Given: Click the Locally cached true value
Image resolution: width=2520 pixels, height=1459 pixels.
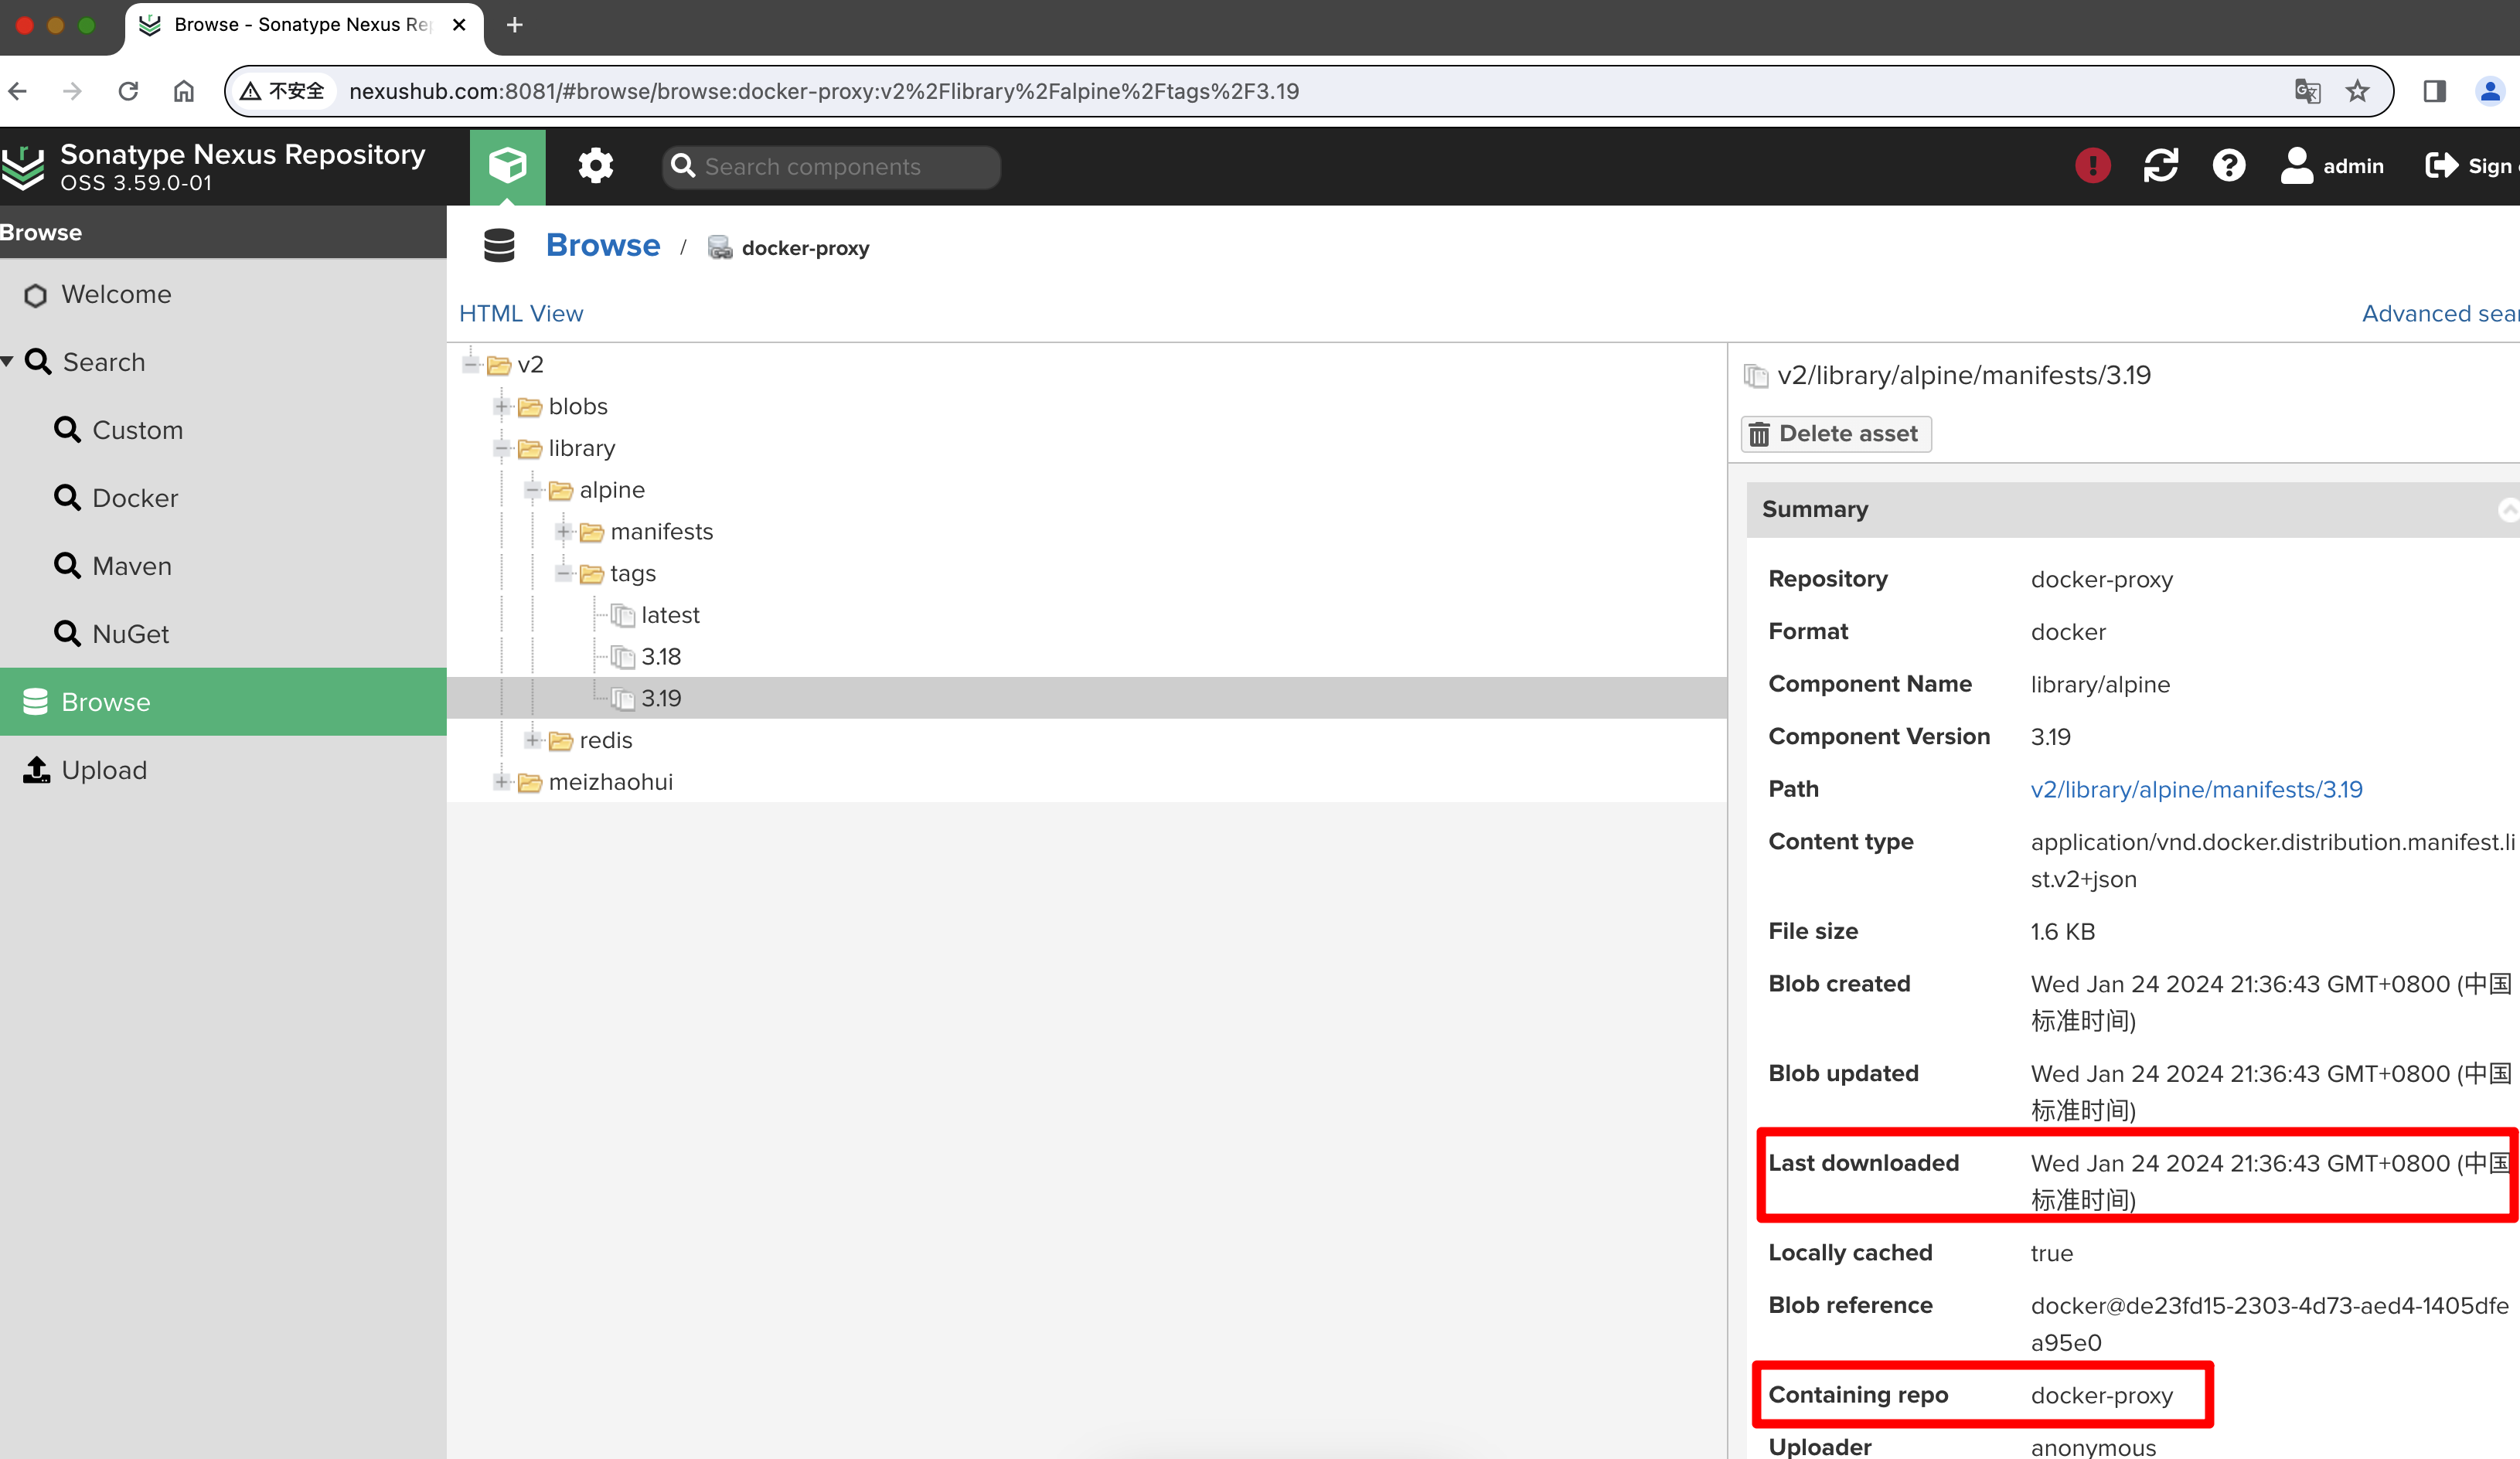Looking at the screenshot, I should click(x=2051, y=1253).
